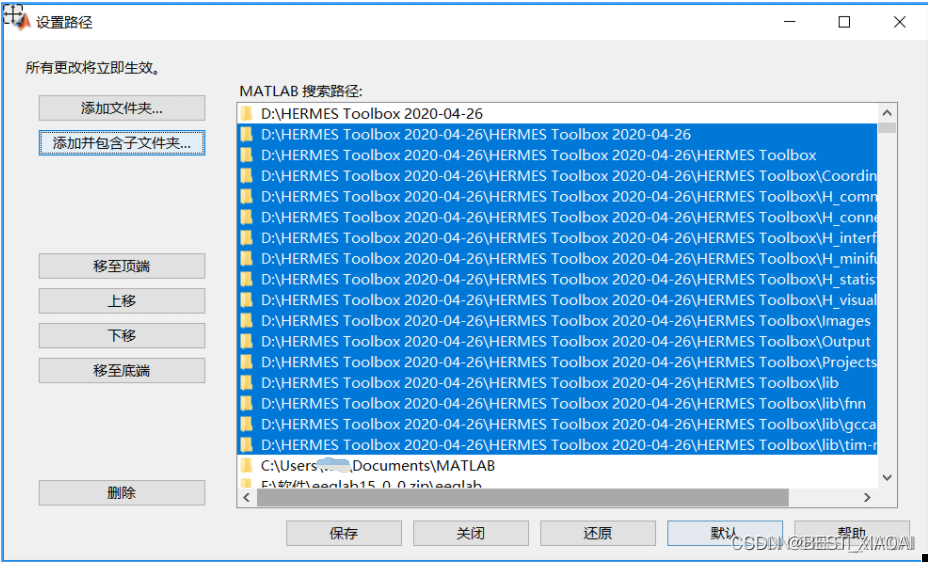Click folder icon of Toolbox\Images row
The width and height of the screenshot is (928, 562).
247,321
